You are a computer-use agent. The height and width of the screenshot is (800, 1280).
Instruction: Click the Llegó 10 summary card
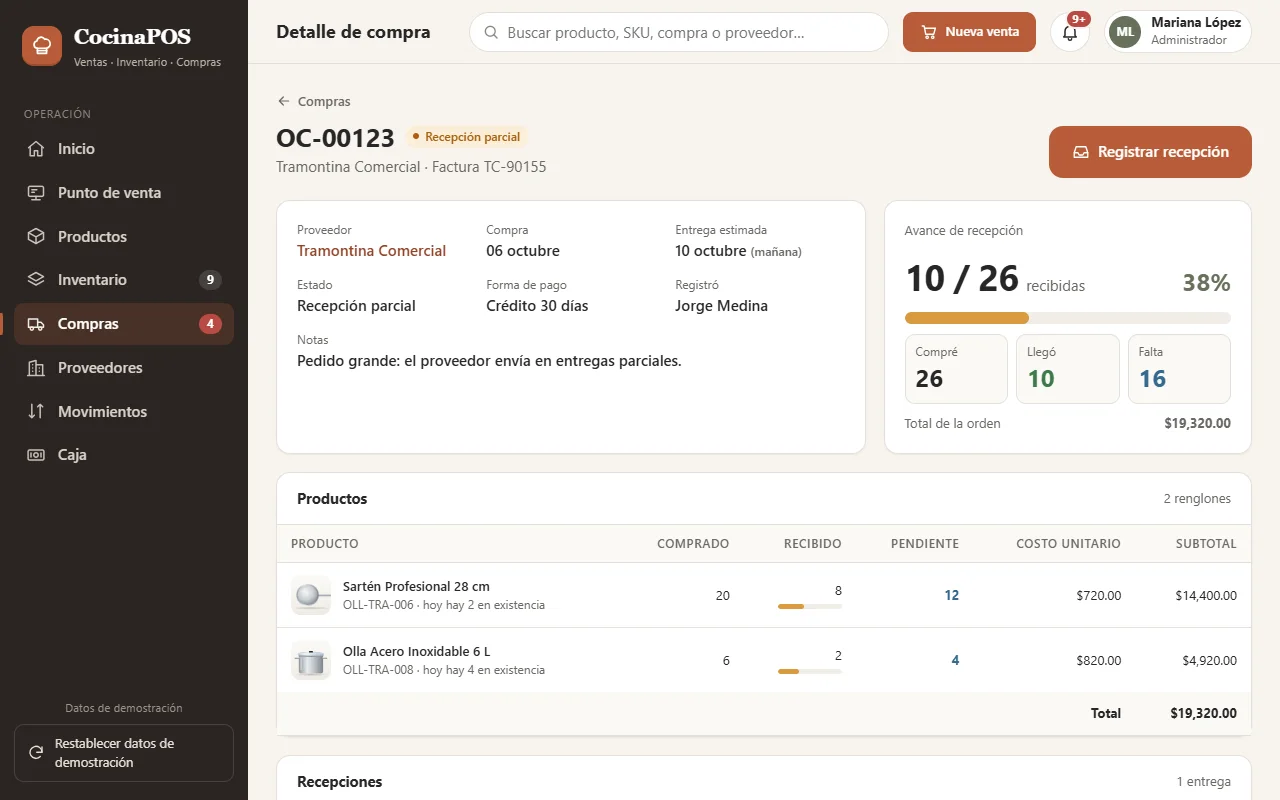point(1068,369)
